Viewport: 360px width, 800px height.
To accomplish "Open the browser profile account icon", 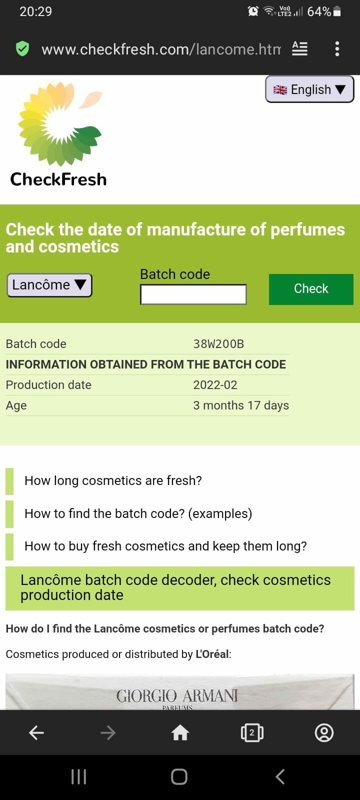I will [x=324, y=733].
